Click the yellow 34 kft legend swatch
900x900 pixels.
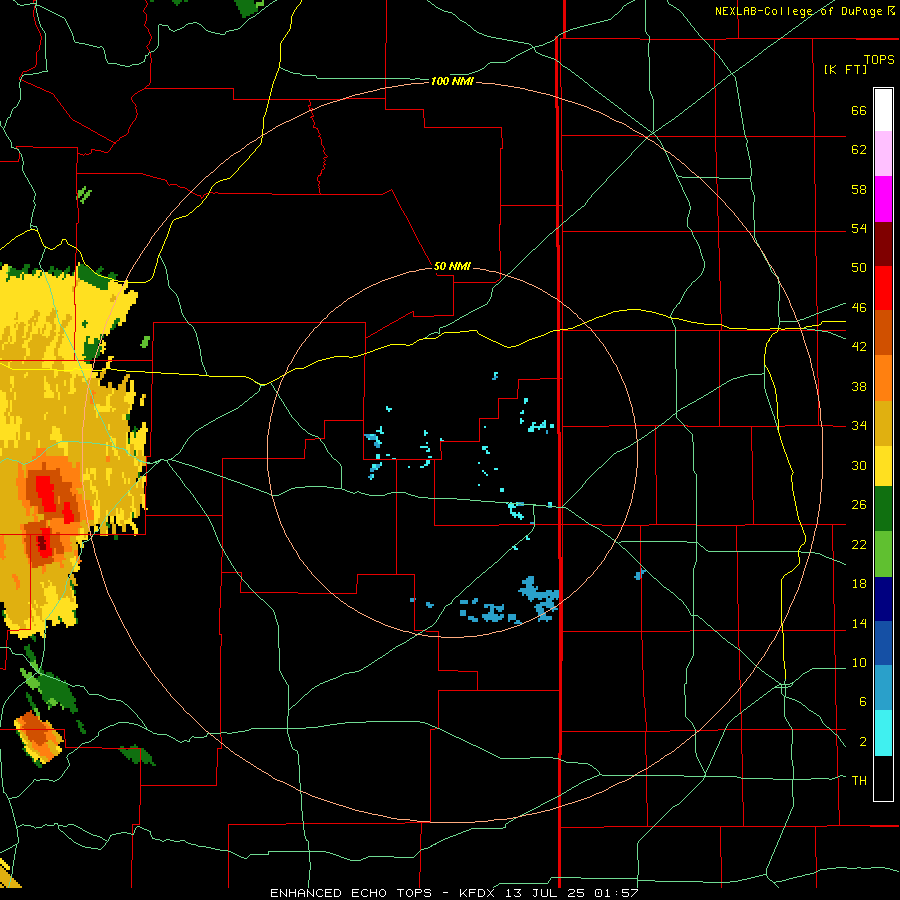pos(883,465)
